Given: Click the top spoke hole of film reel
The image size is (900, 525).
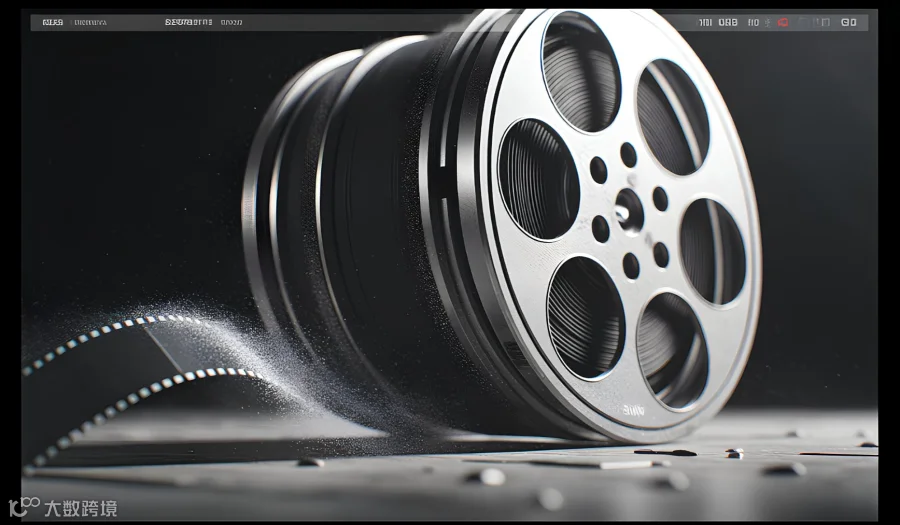Looking at the screenshot, I should click(581, 70).
